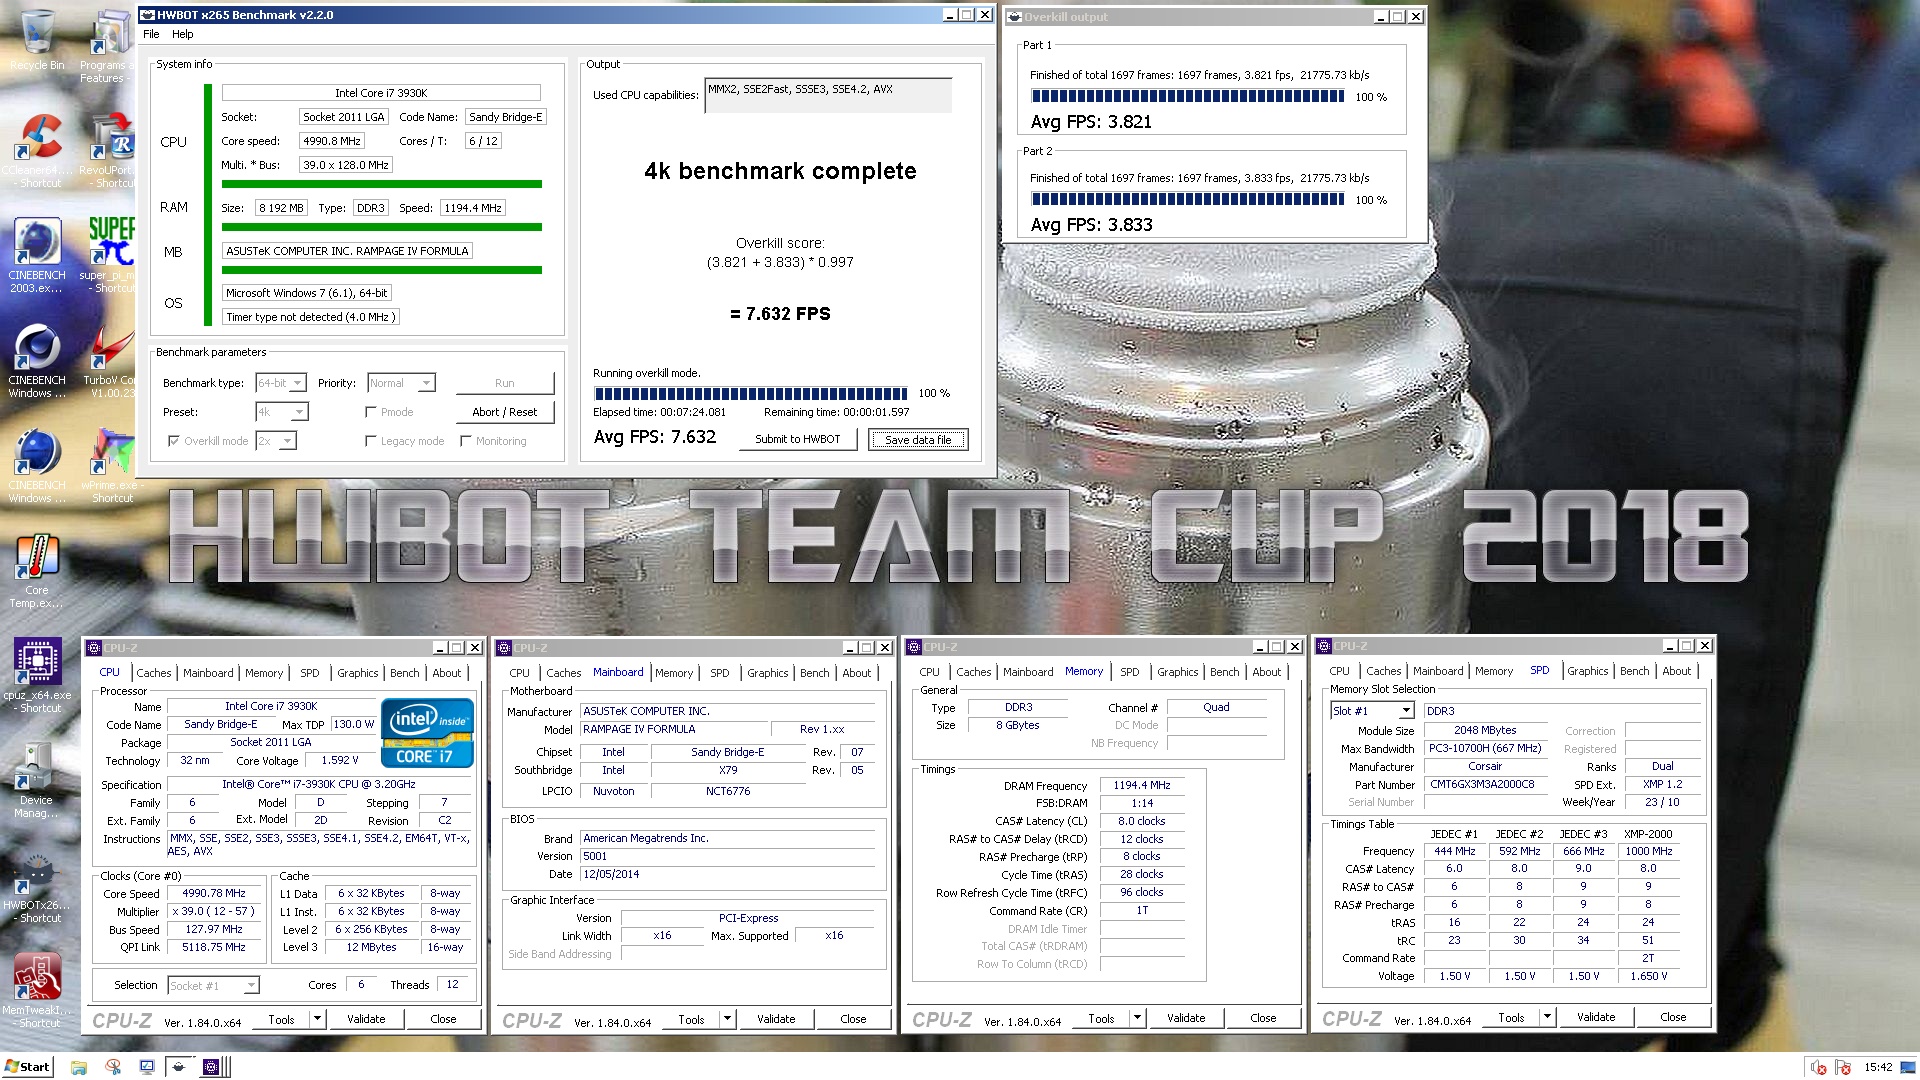Open Windows Explorer folder icon on taskbar
Viewport: 1920px width, 1080px height.
79,1067
